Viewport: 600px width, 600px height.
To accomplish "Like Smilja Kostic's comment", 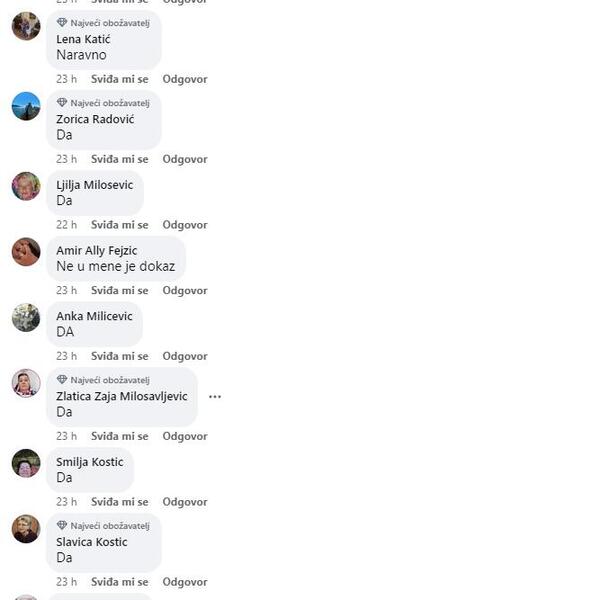I will (119, 502).
